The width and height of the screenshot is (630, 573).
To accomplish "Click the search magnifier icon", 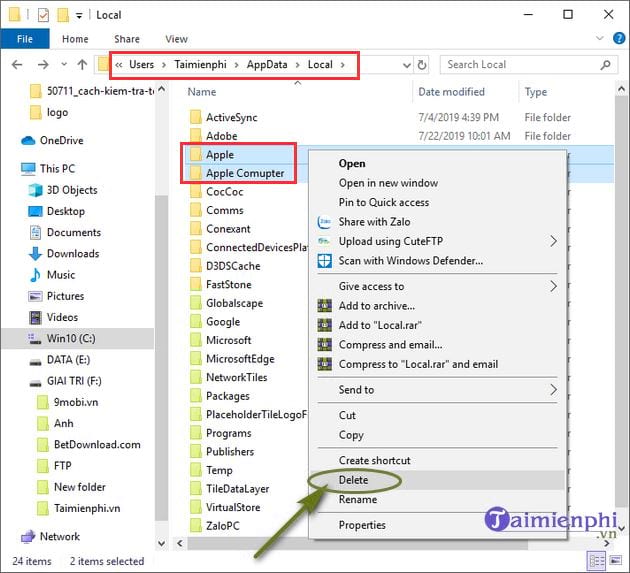I will coord(605,65).
